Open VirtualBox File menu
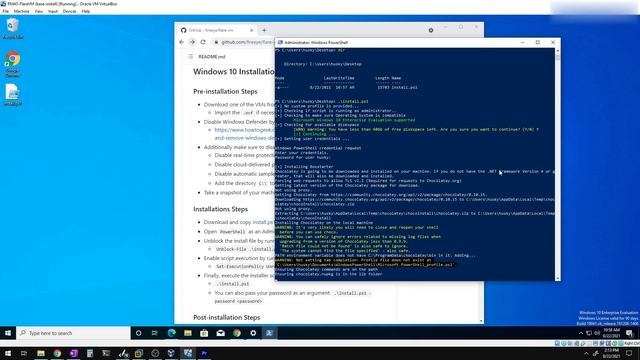The height and width of the screenshot is (360, 640). [6, 11]
